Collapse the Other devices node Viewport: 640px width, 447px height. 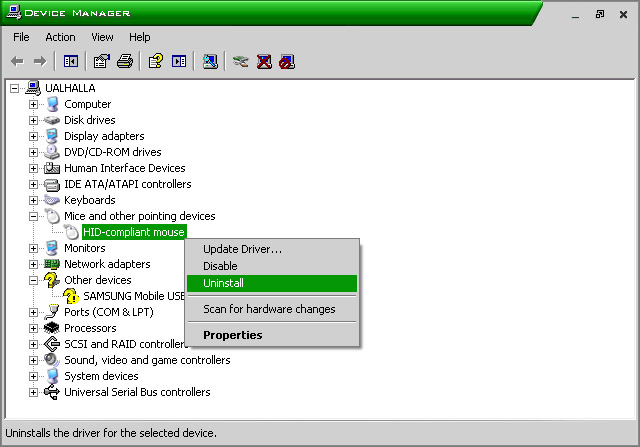click(x=34, y=280)
